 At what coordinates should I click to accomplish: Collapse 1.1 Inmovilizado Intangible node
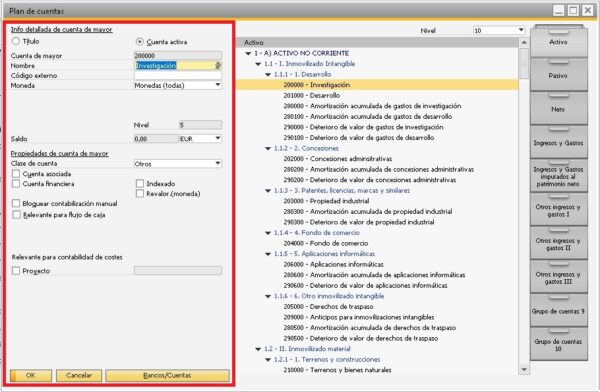click(x=258, y=64)
